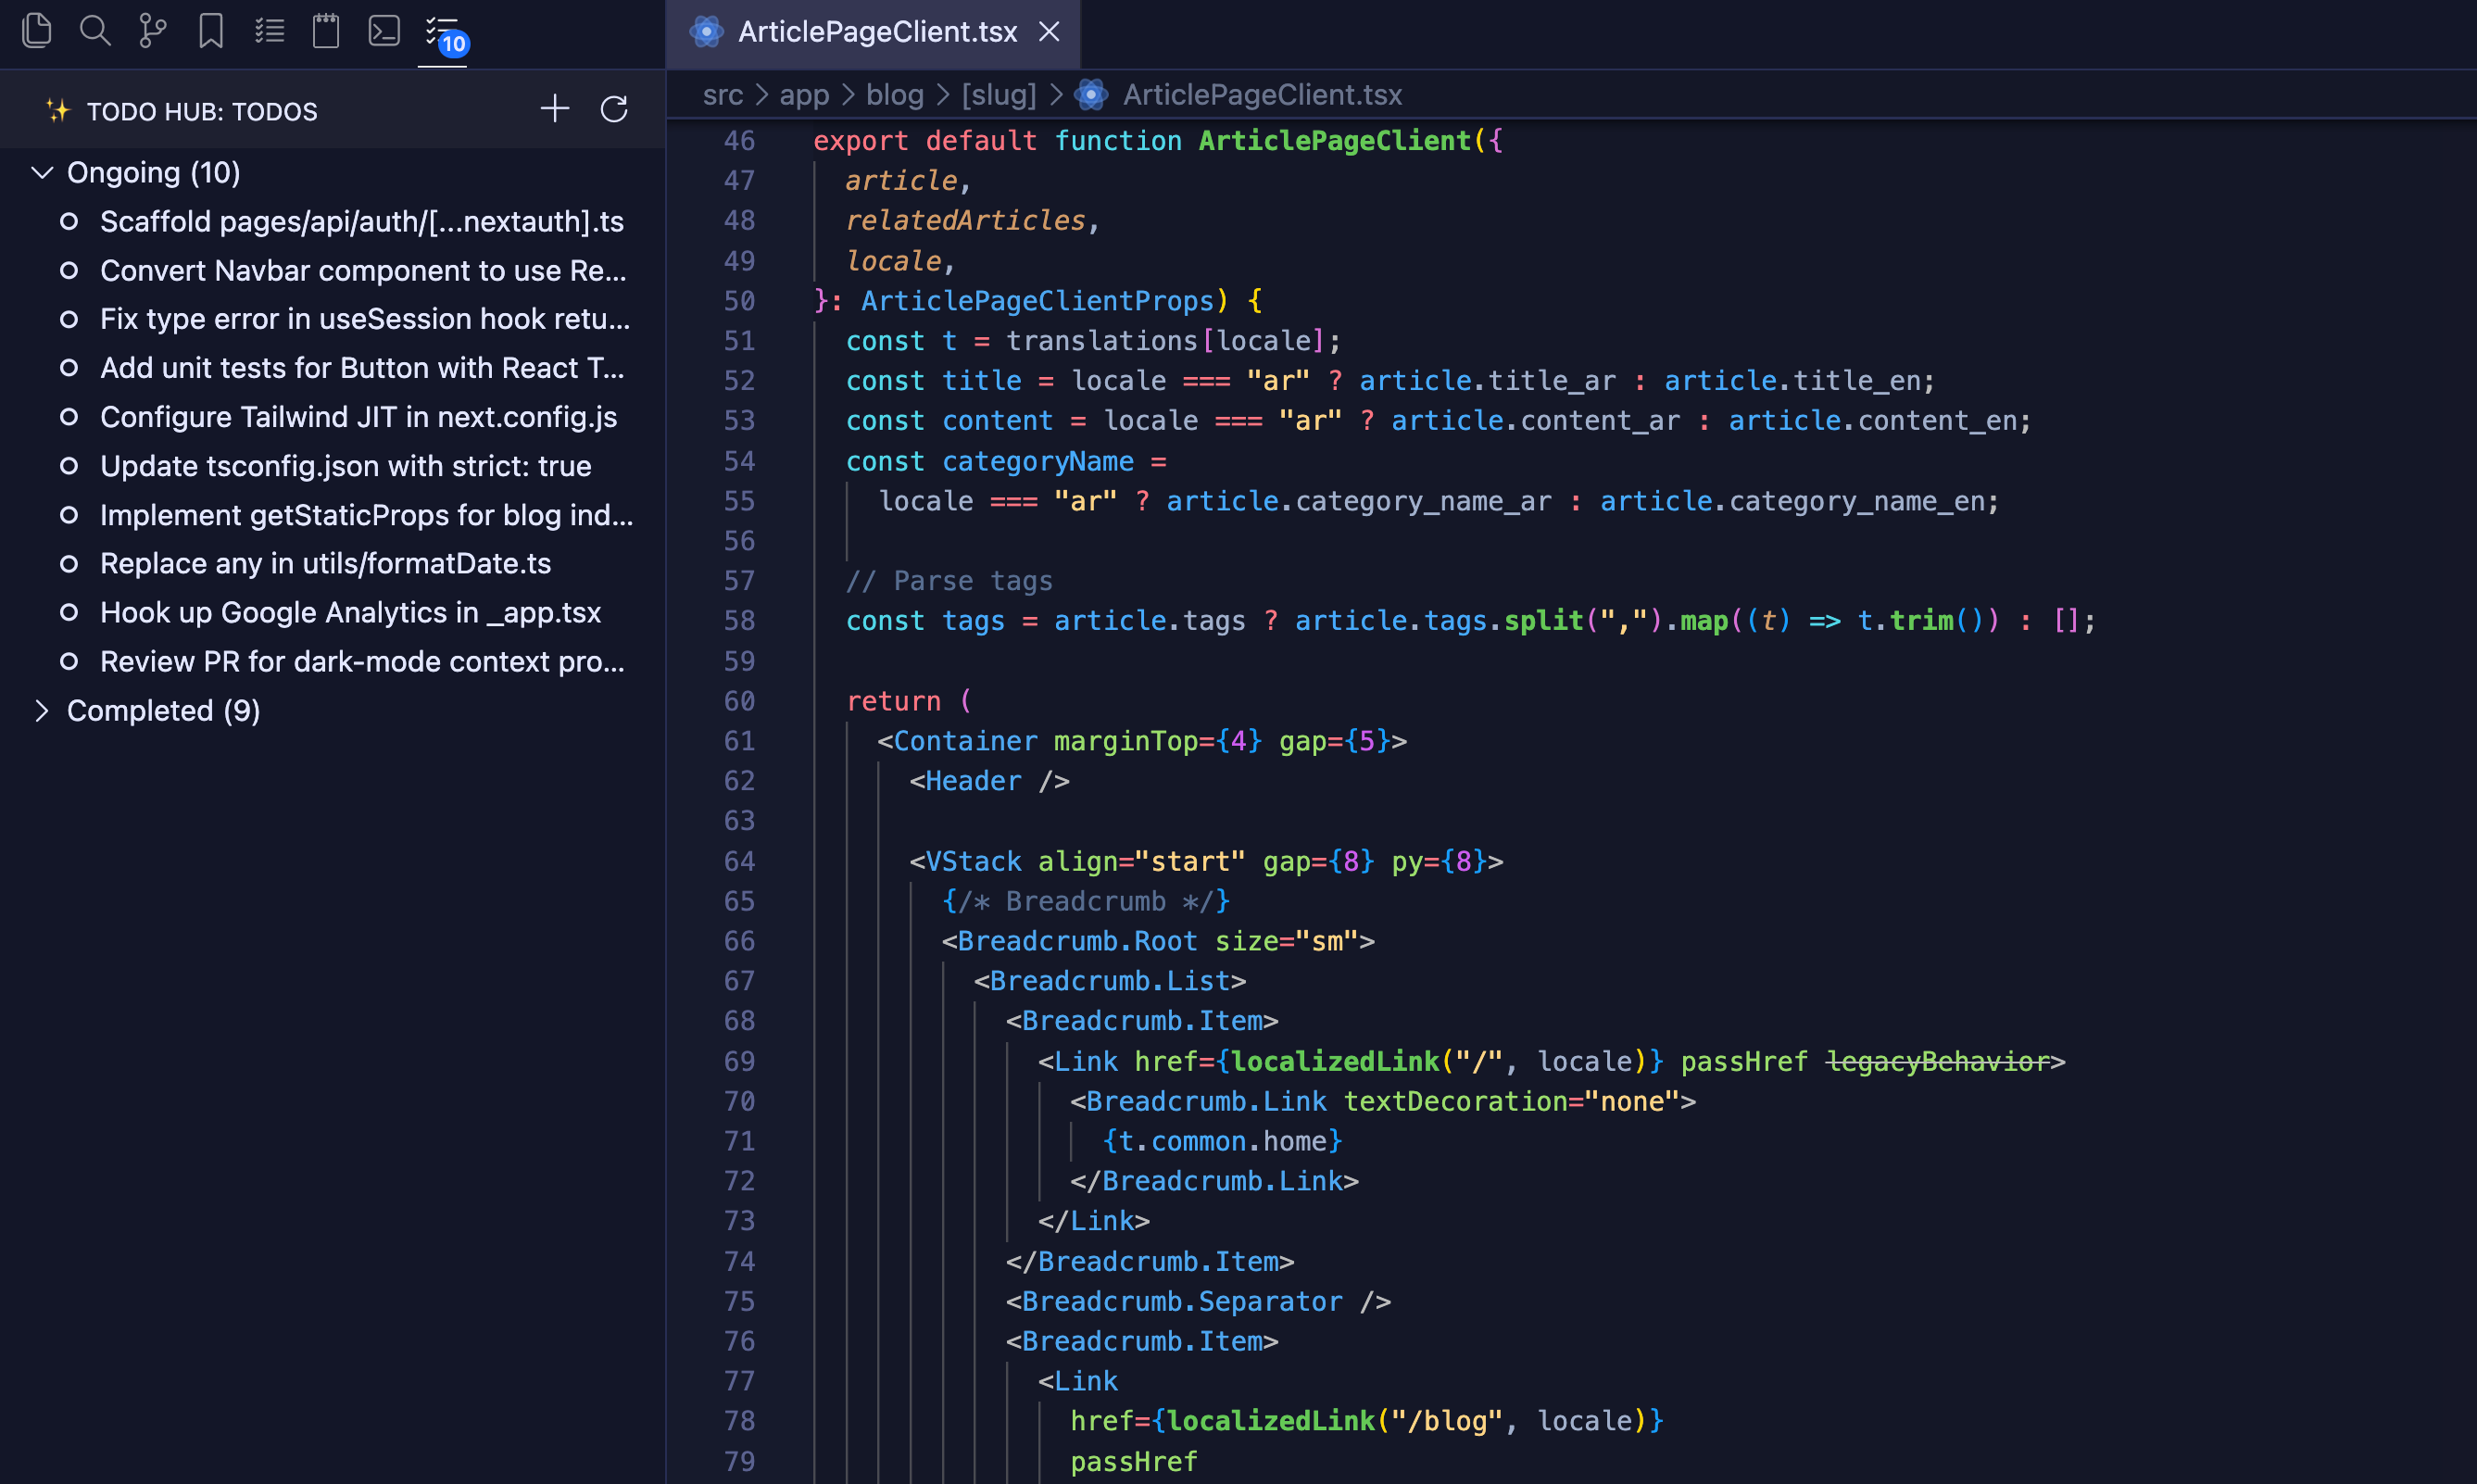This screenshot has height=1484, width=2477.
Task: Open the Source Control view
Action: point(152,30)
